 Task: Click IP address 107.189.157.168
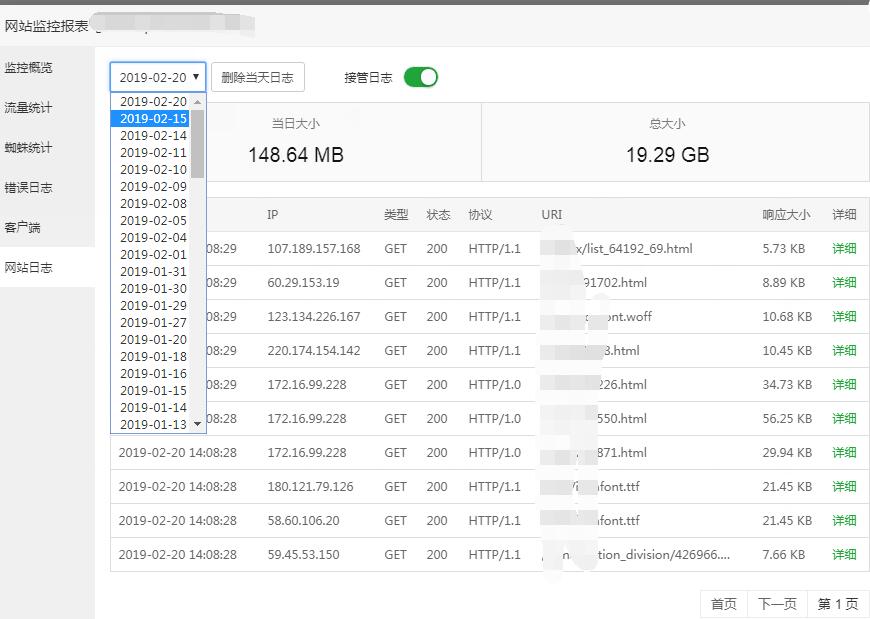(314, 248)
